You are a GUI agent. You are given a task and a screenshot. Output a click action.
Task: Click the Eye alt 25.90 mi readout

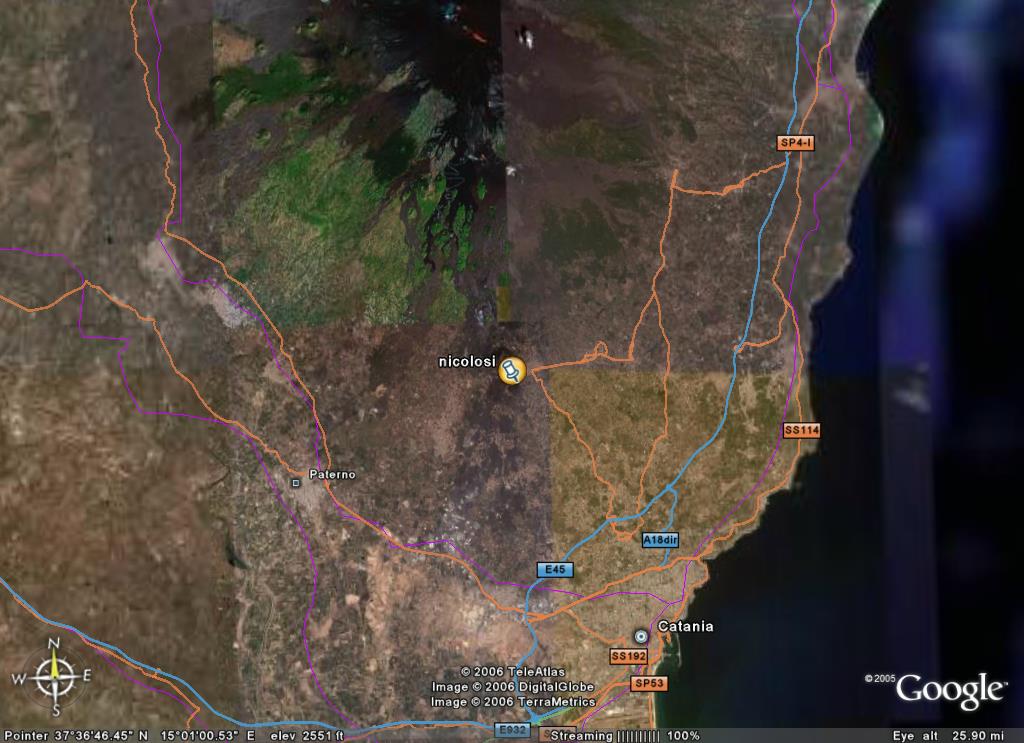tap(948, 736)
